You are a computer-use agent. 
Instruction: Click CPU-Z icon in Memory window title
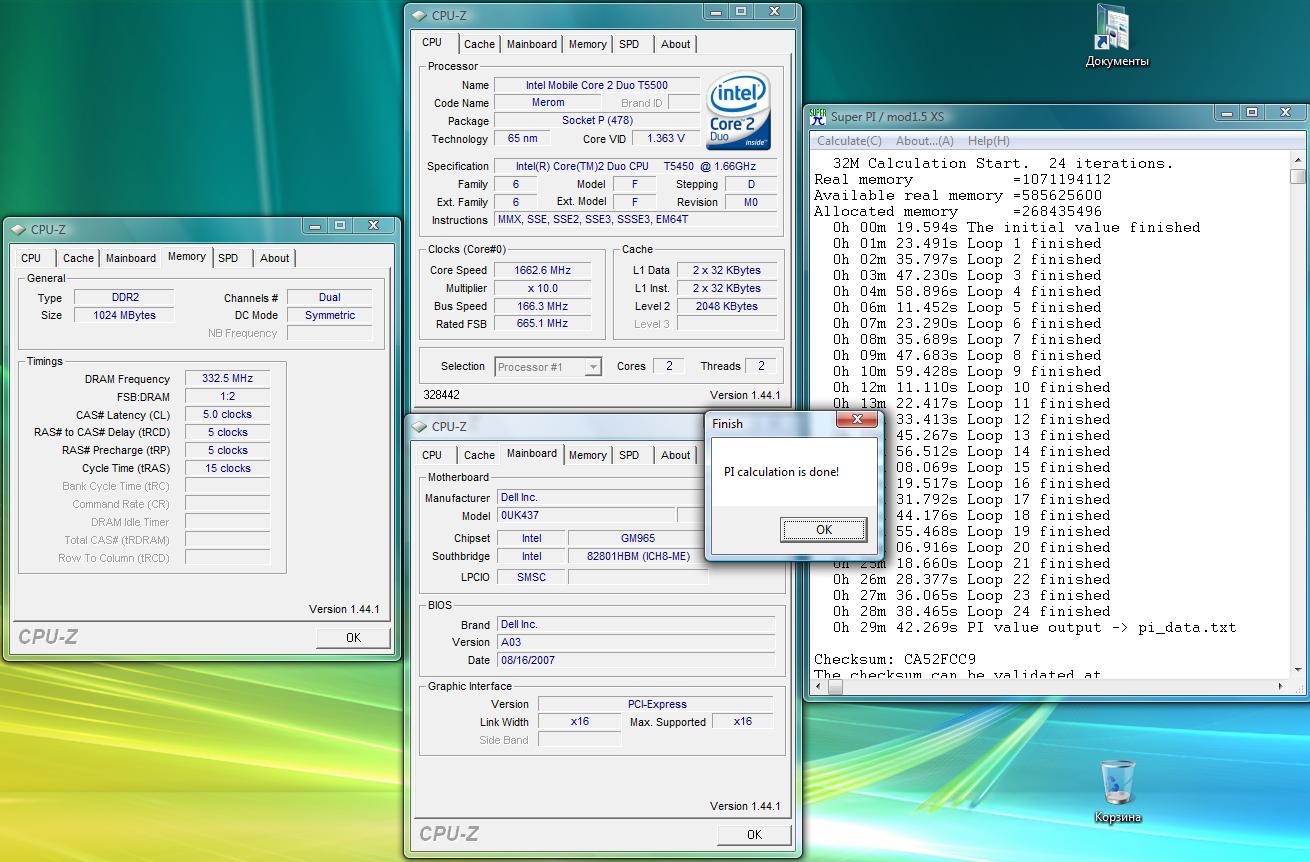18,228
